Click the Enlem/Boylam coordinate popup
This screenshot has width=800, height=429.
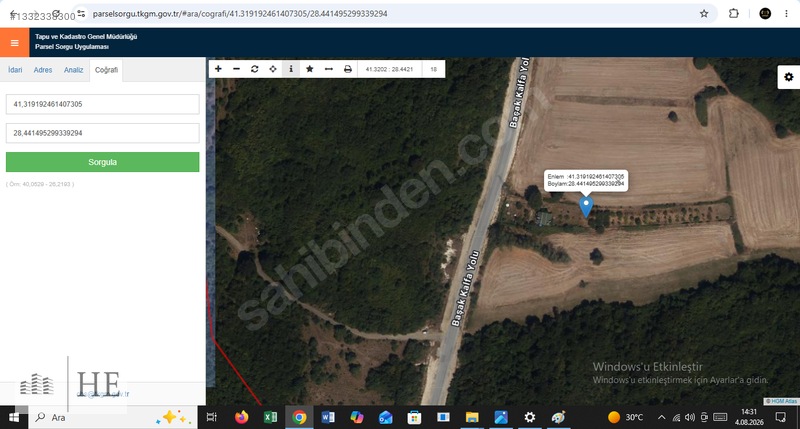pos(586,180)
